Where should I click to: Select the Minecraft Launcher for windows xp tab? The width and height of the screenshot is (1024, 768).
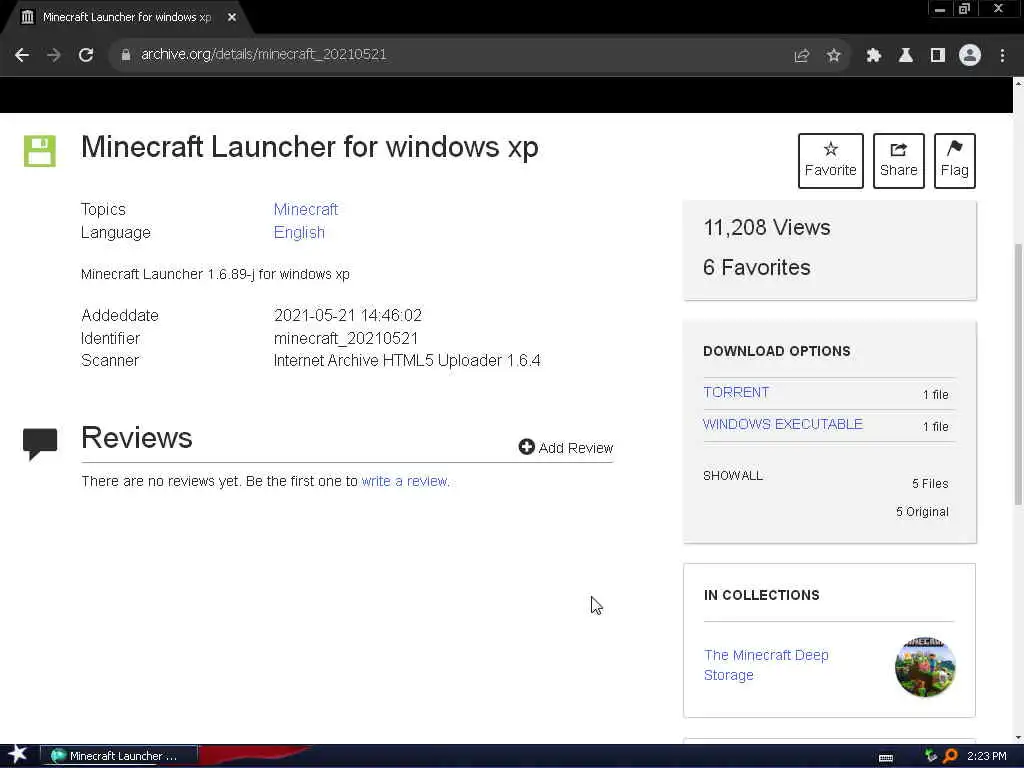[127, 18]
